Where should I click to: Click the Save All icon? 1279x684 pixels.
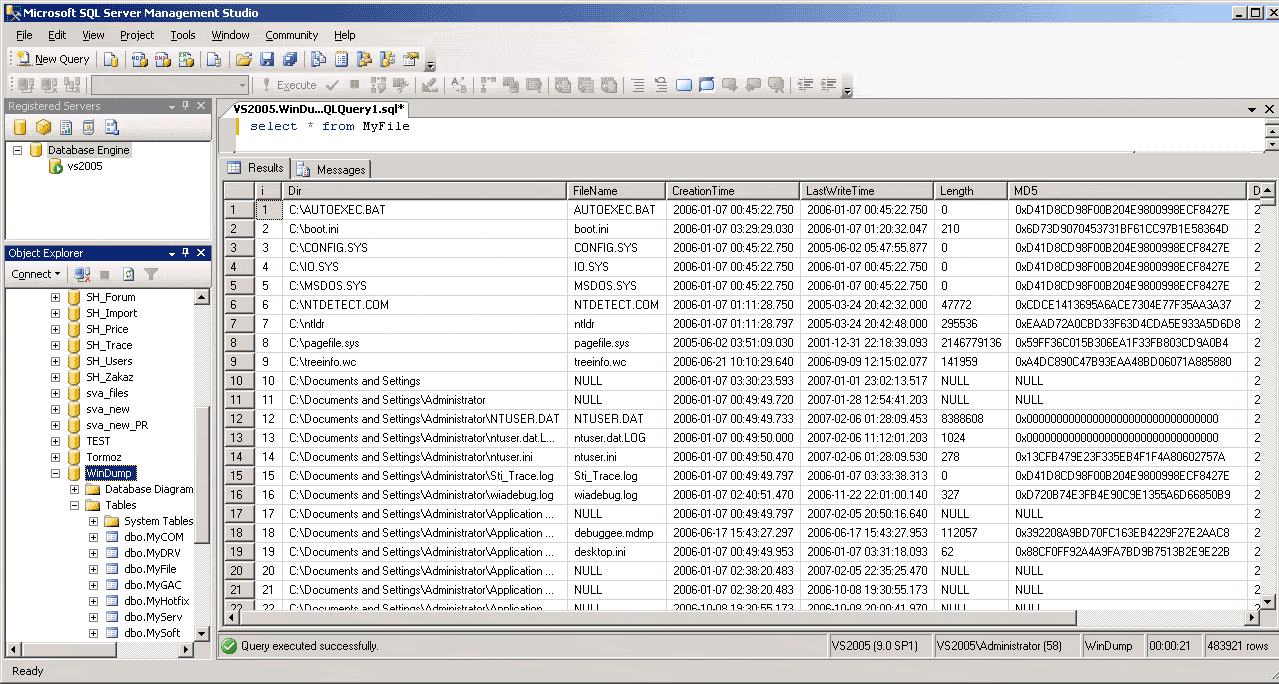[290, 59]
